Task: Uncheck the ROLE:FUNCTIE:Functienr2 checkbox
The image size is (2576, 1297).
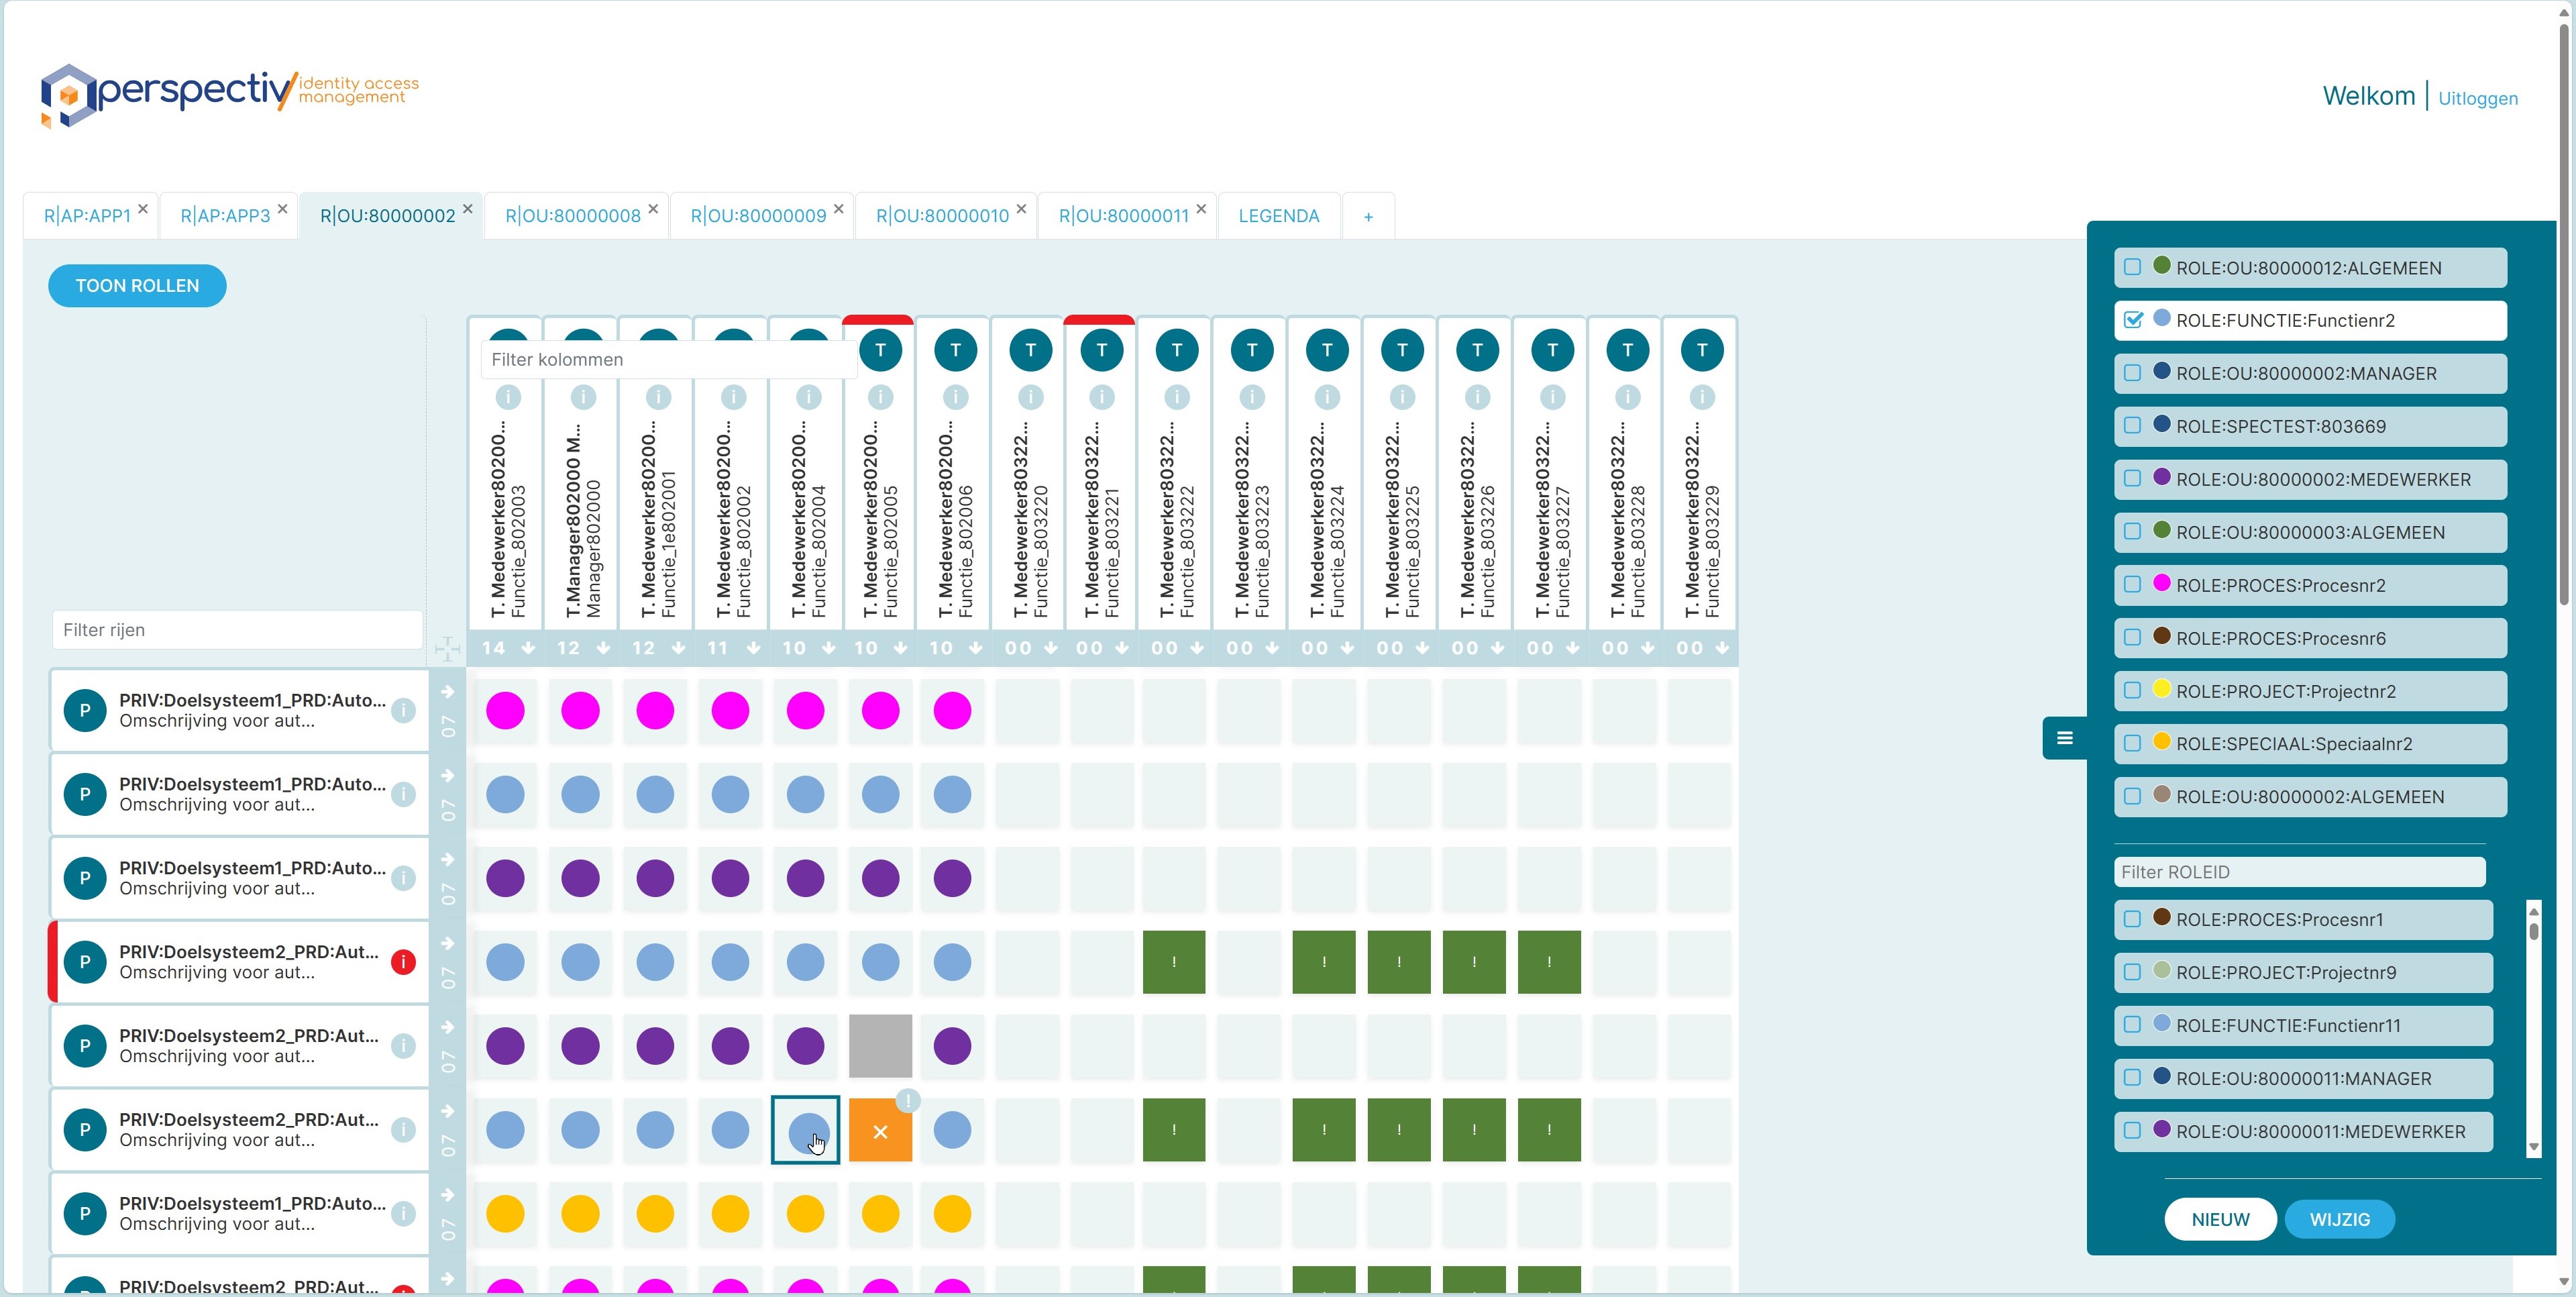Action: click(x=2133, y=320)
